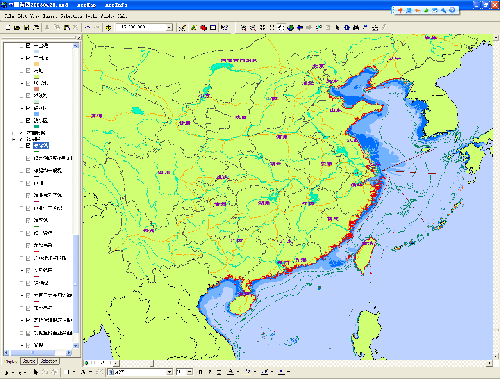Save the map document
Screen dimensions: 500x379
pos(26,28)
